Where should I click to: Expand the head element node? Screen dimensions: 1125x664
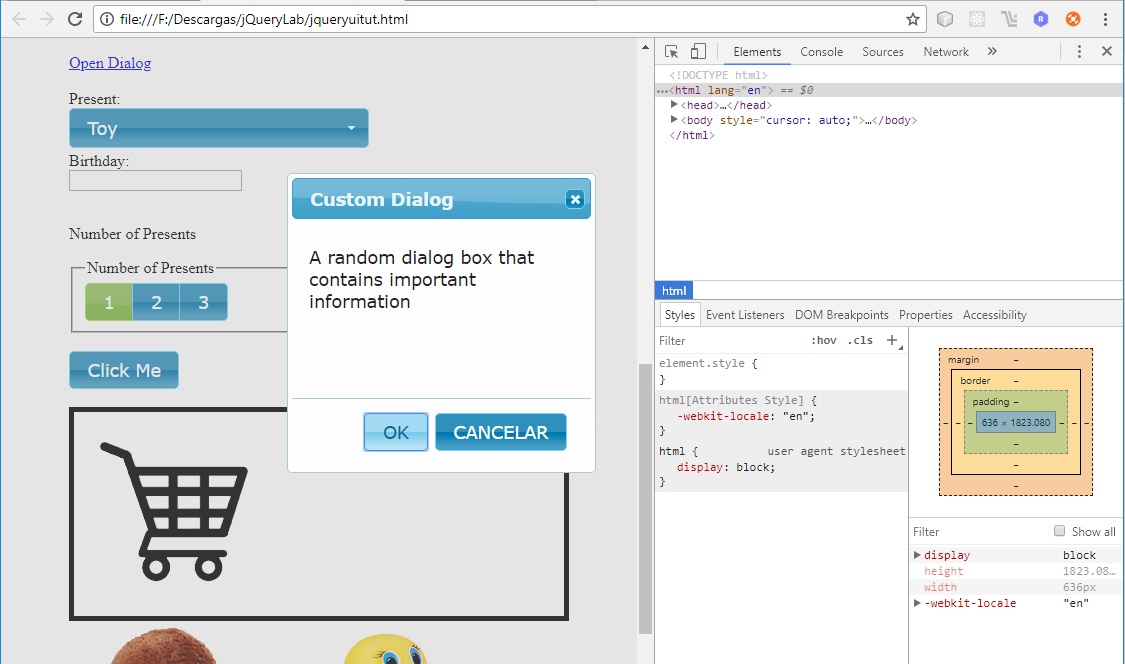click(674, 105)
